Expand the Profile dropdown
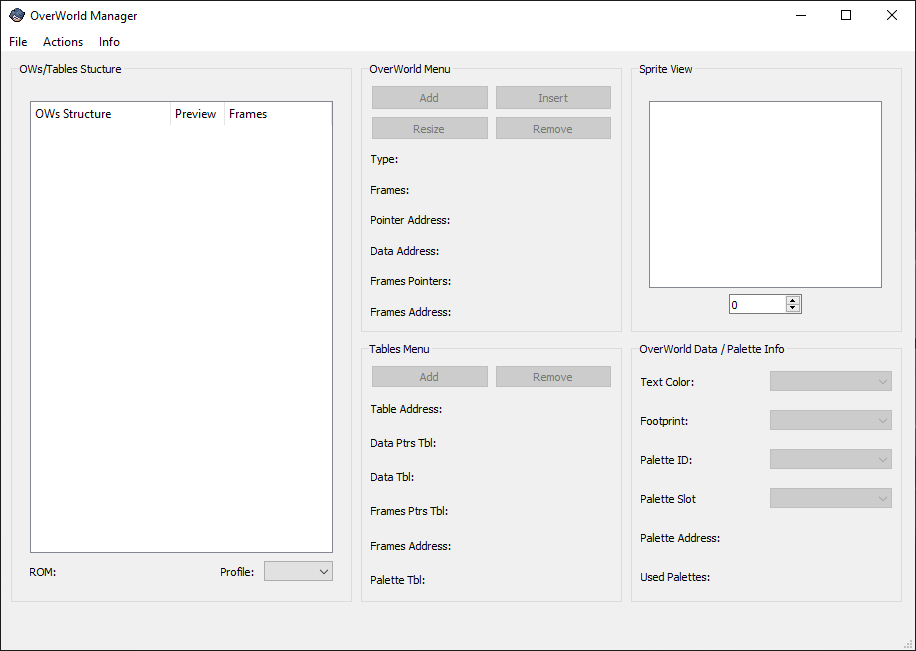The image size is (916, 651). 298,571
